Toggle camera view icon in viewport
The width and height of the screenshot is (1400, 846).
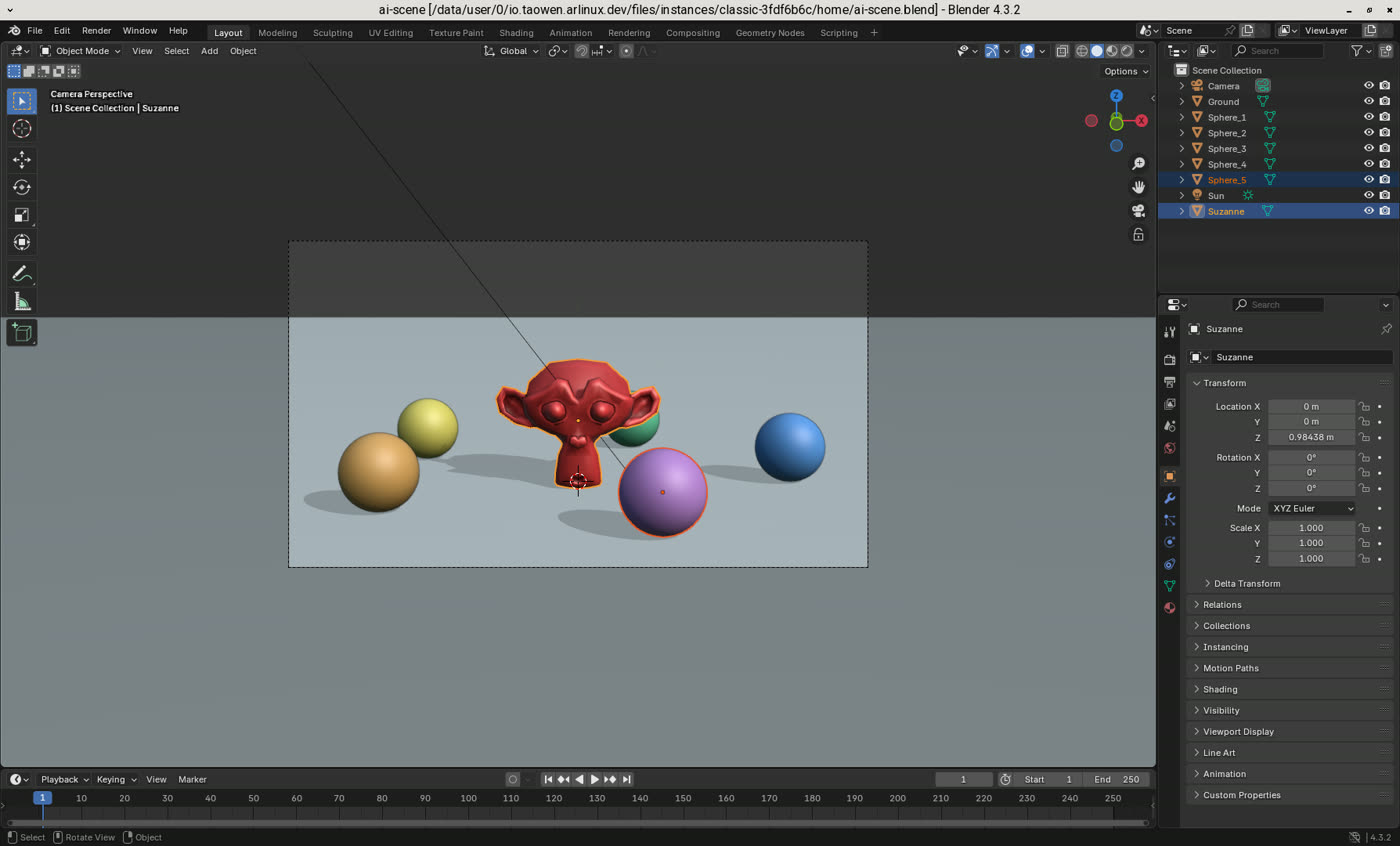point(1138,211)
